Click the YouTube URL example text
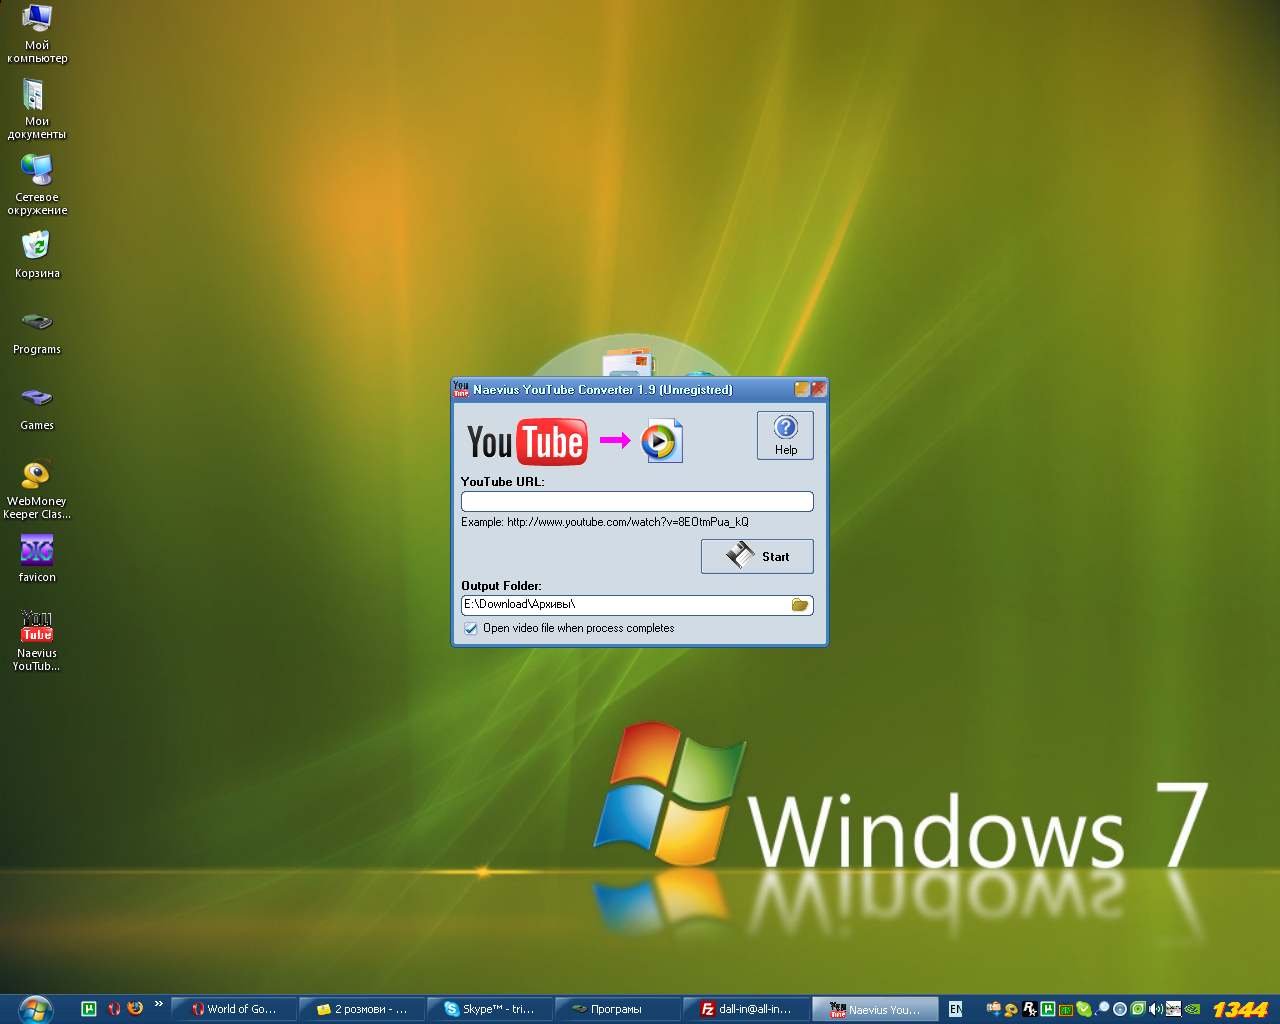The width and height of the screenshot is (1280, 1024). click(x=605, y=522)
